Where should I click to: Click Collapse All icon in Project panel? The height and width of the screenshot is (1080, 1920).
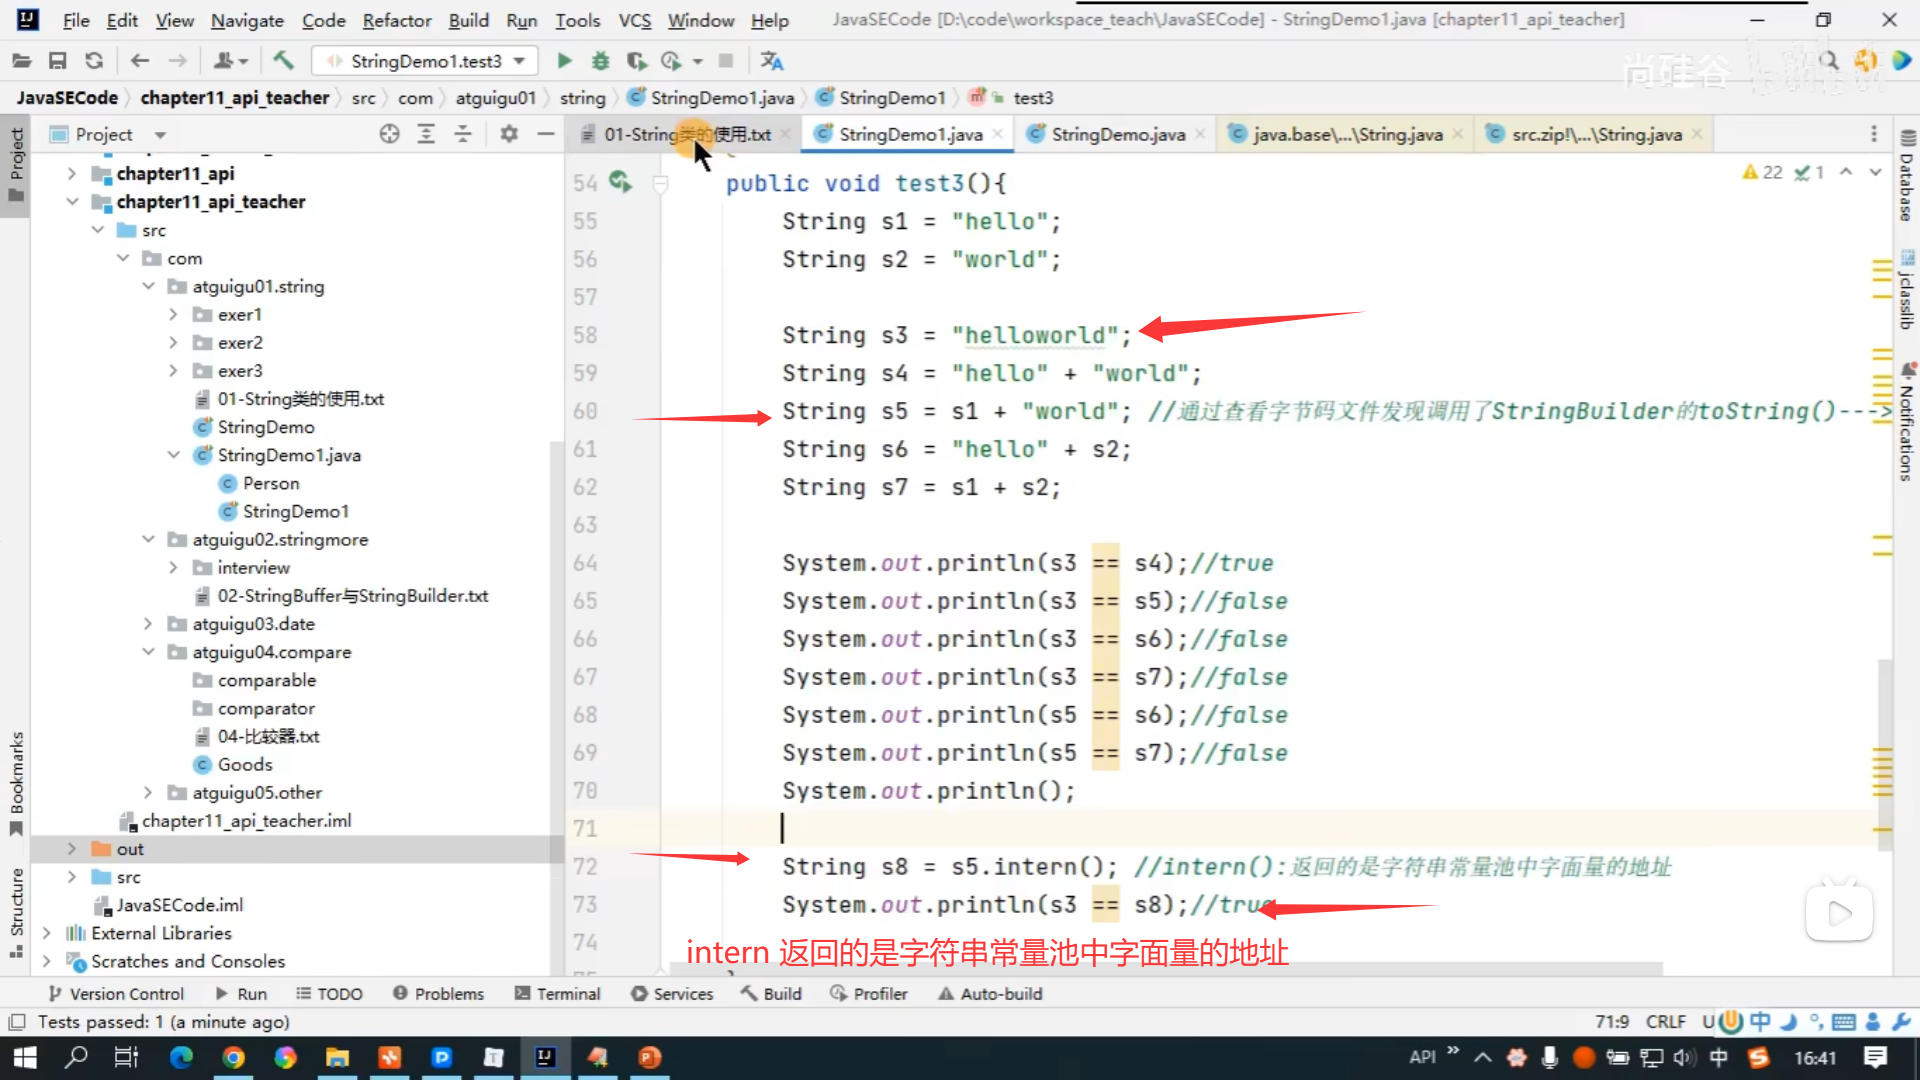pos(463,134)
